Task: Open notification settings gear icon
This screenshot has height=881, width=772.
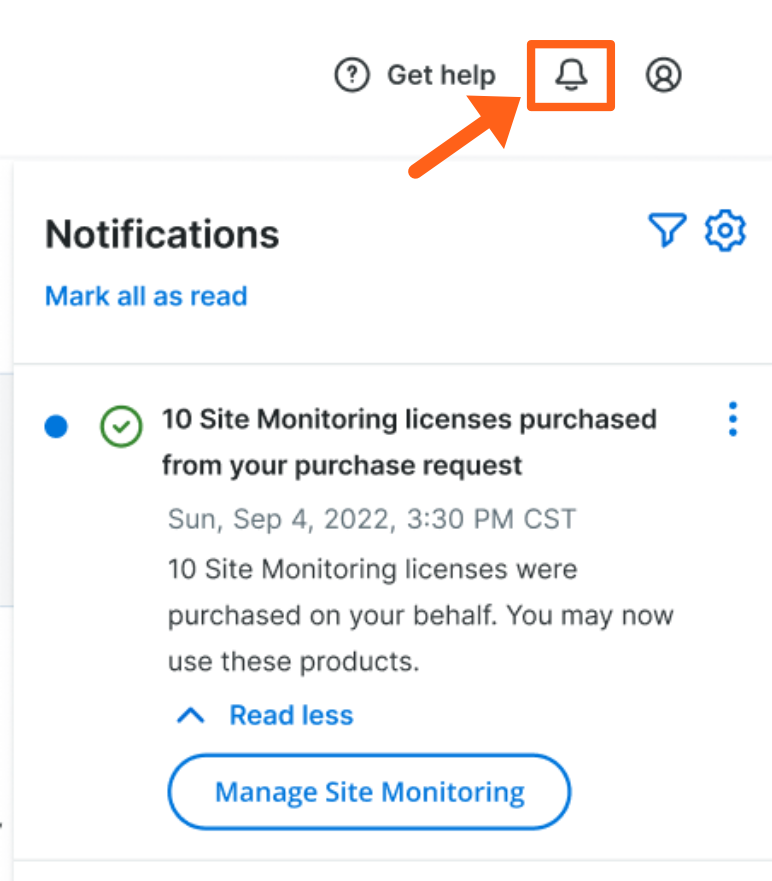Action: pyautogui.click(x=725, y=231)
